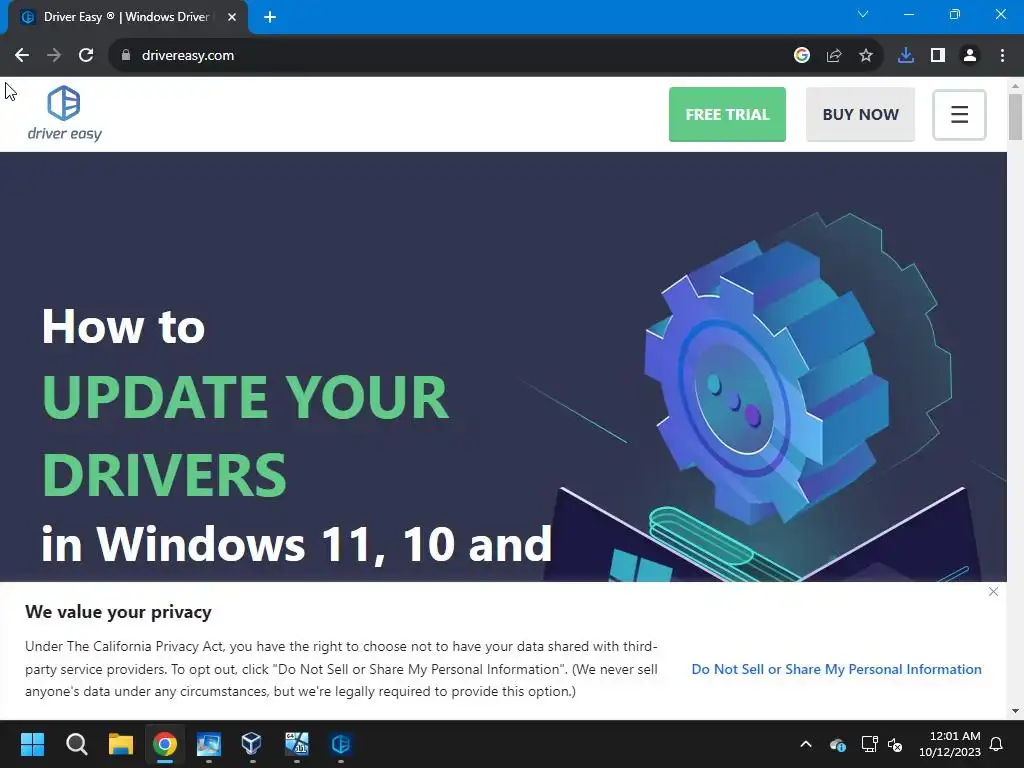Screen dimensions: 1024x768
Task: Click the BUY NOW button
Action: pos(860,114)
